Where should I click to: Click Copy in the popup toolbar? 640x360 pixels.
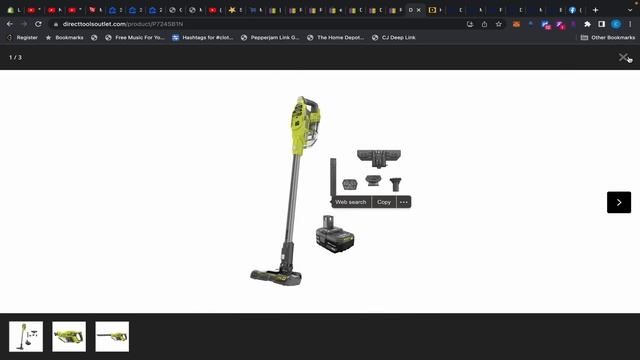pos(384,202)
